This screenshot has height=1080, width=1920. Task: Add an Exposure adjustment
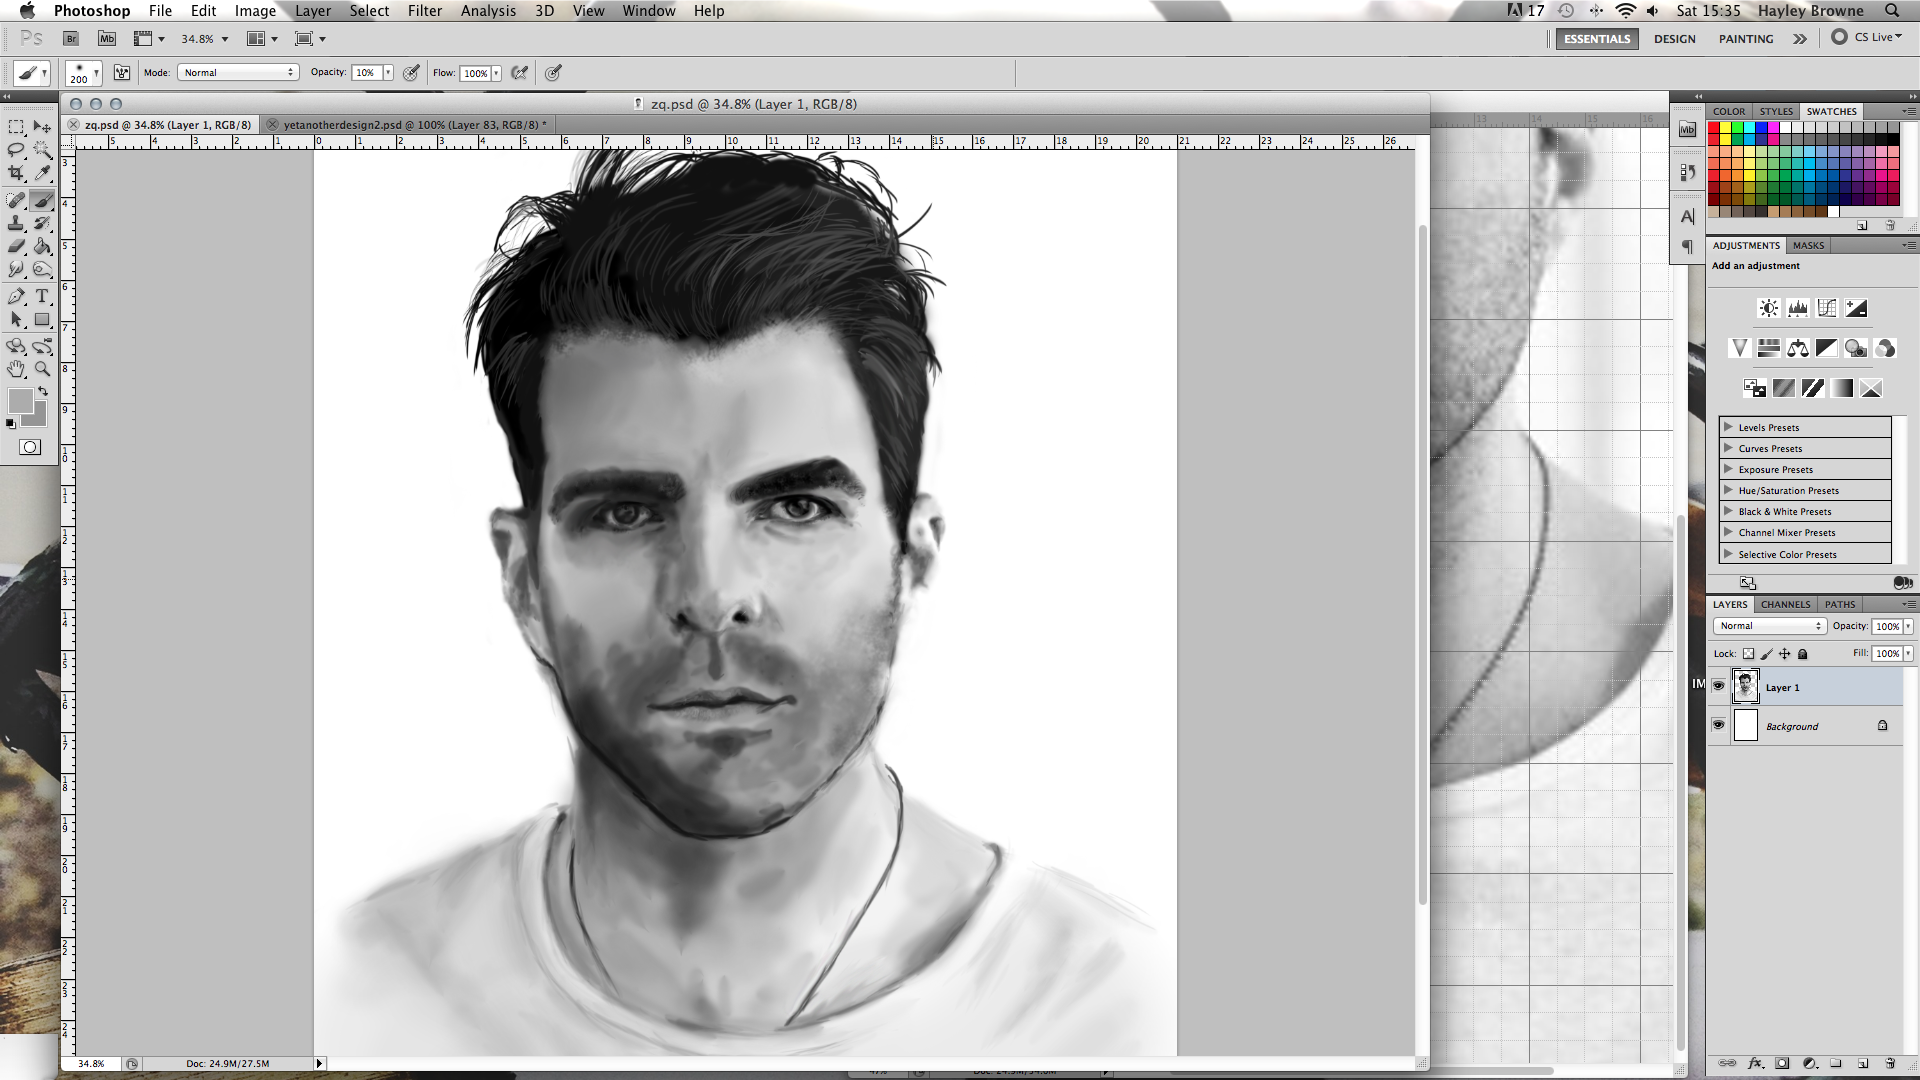click(x=1856, y=308)
